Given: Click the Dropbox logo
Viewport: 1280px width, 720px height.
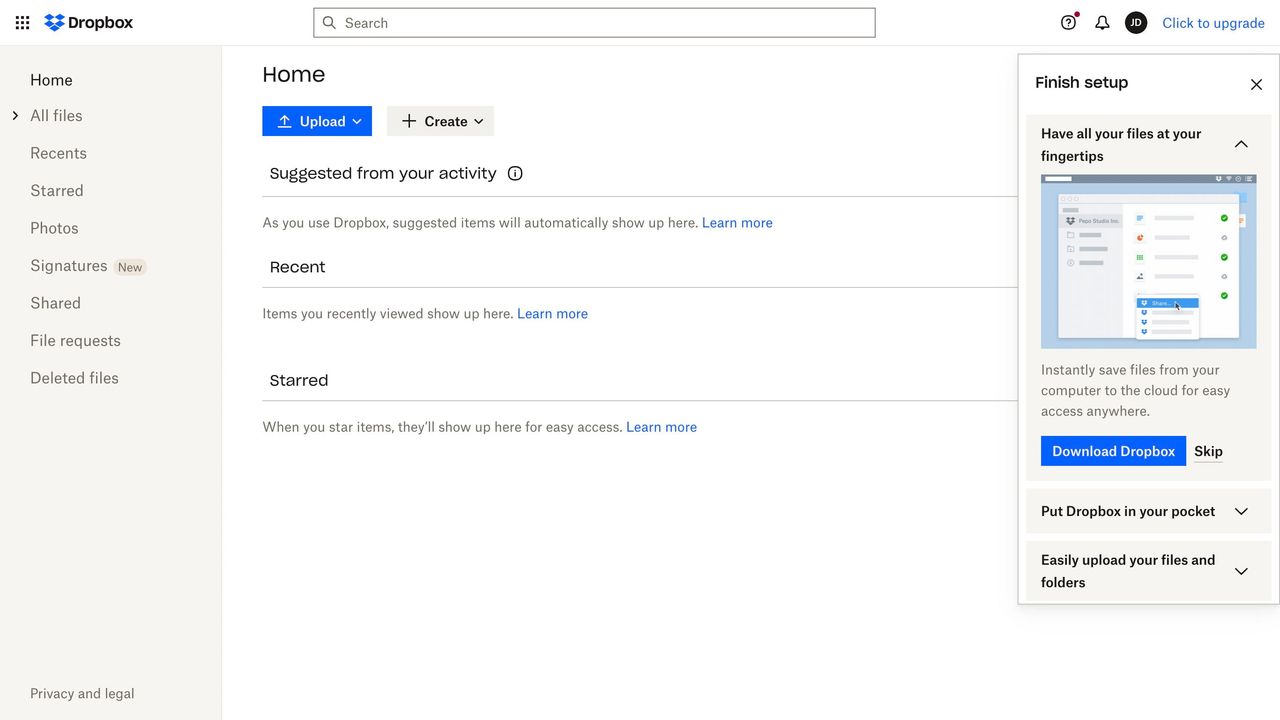Looking at the screenshot, I should pos(89,23).
